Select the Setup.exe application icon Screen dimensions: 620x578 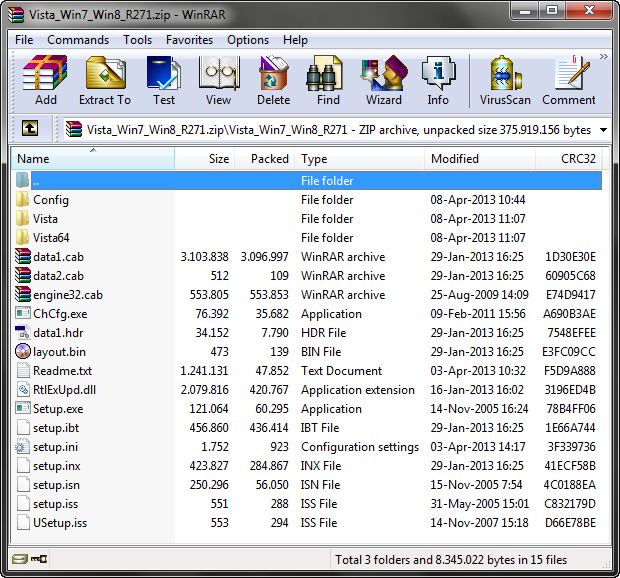pyautogui.click(x=23, y=408)
